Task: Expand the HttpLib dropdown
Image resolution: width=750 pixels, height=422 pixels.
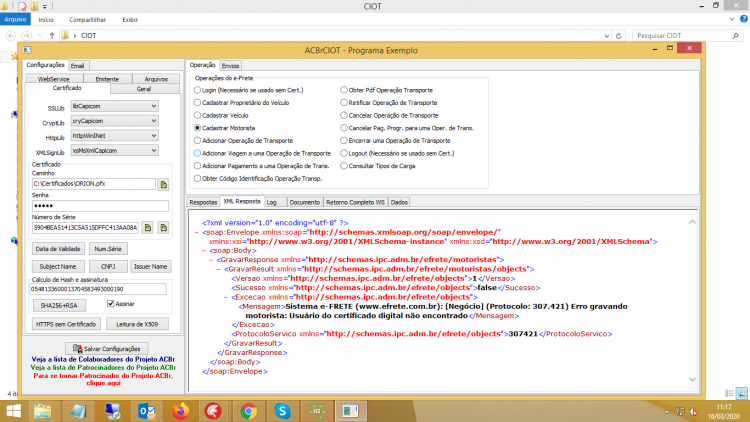Action: pyautogui.click(x=114, y=136)
